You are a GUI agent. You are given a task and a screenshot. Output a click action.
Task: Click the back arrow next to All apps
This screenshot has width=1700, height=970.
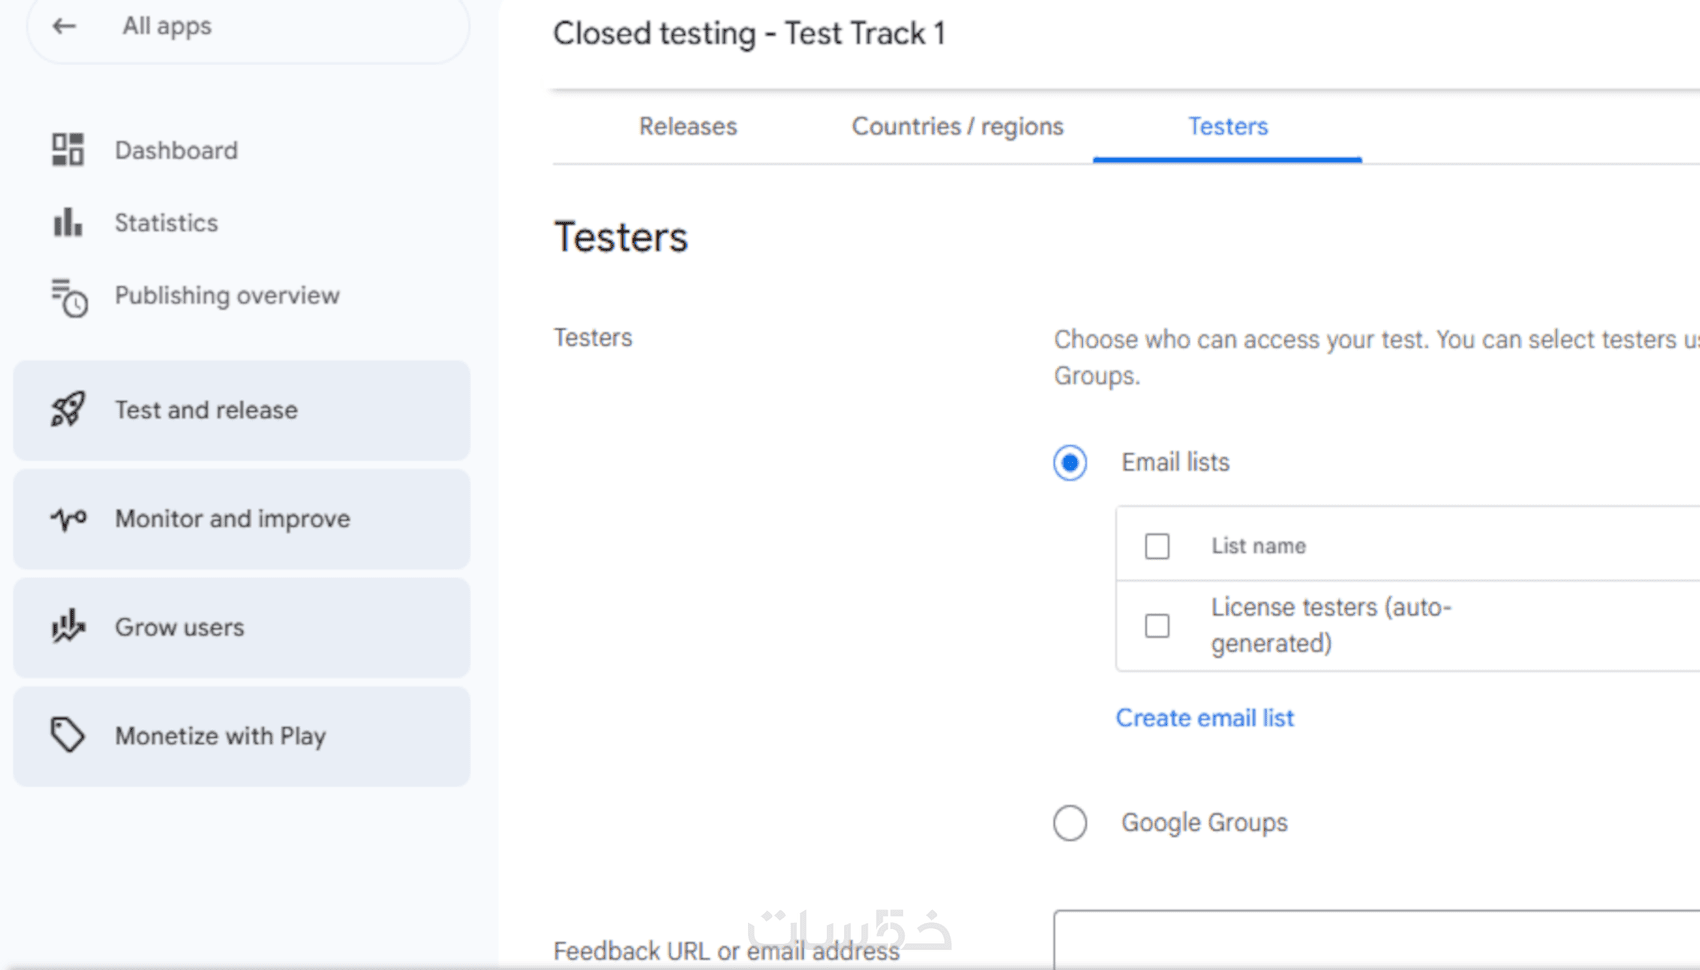click(65, 27)
